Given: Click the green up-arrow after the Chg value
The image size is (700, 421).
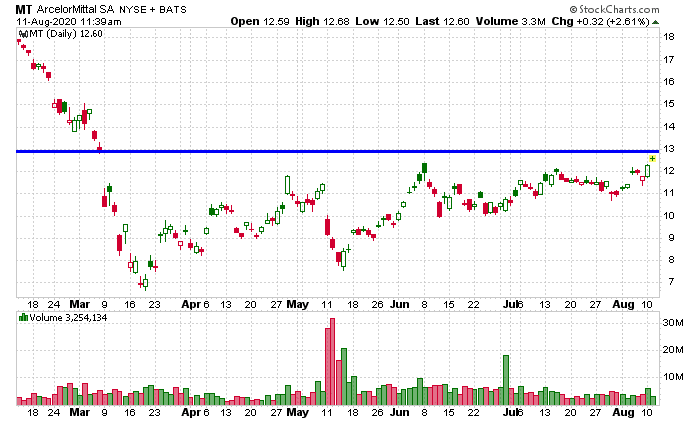Looking at the screenshot, I should [x=655, y=22].
